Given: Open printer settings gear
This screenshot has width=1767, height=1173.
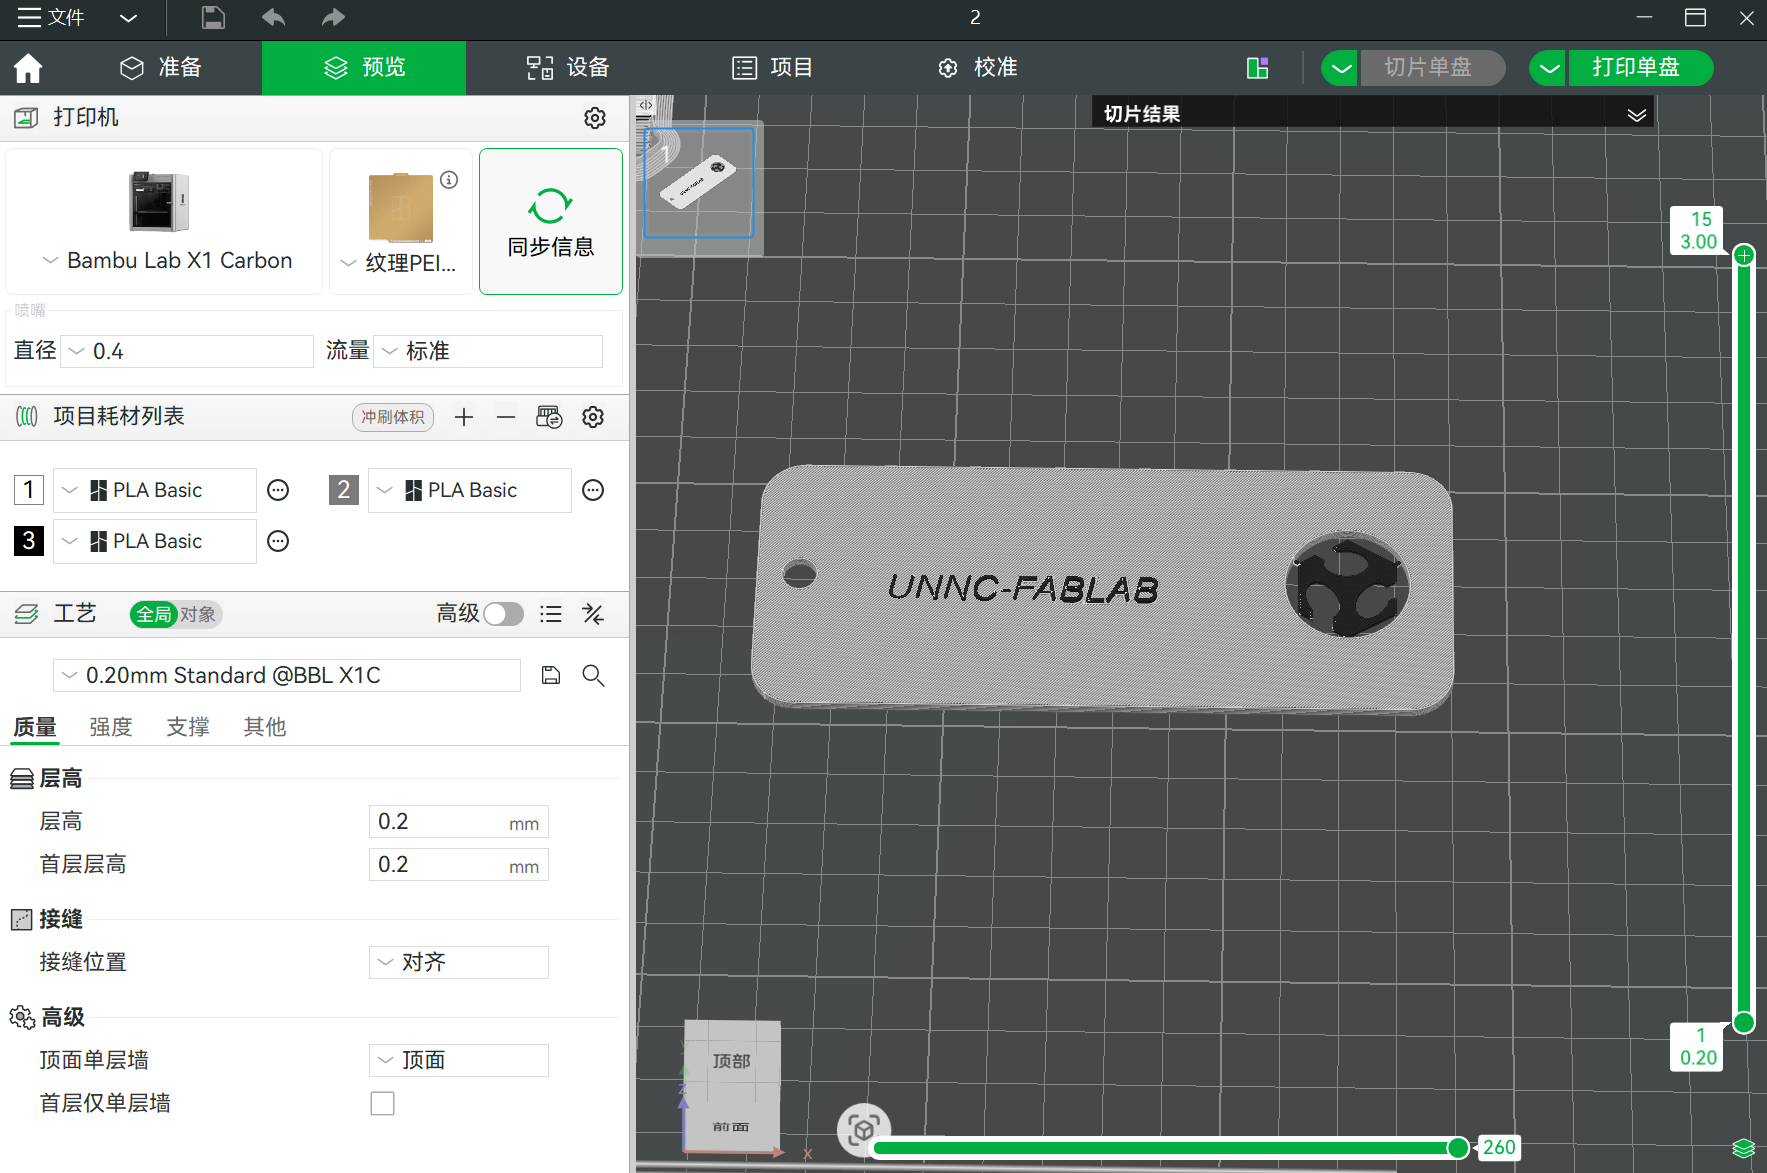Looking at the screenshot, I should [x=595, y=118].
